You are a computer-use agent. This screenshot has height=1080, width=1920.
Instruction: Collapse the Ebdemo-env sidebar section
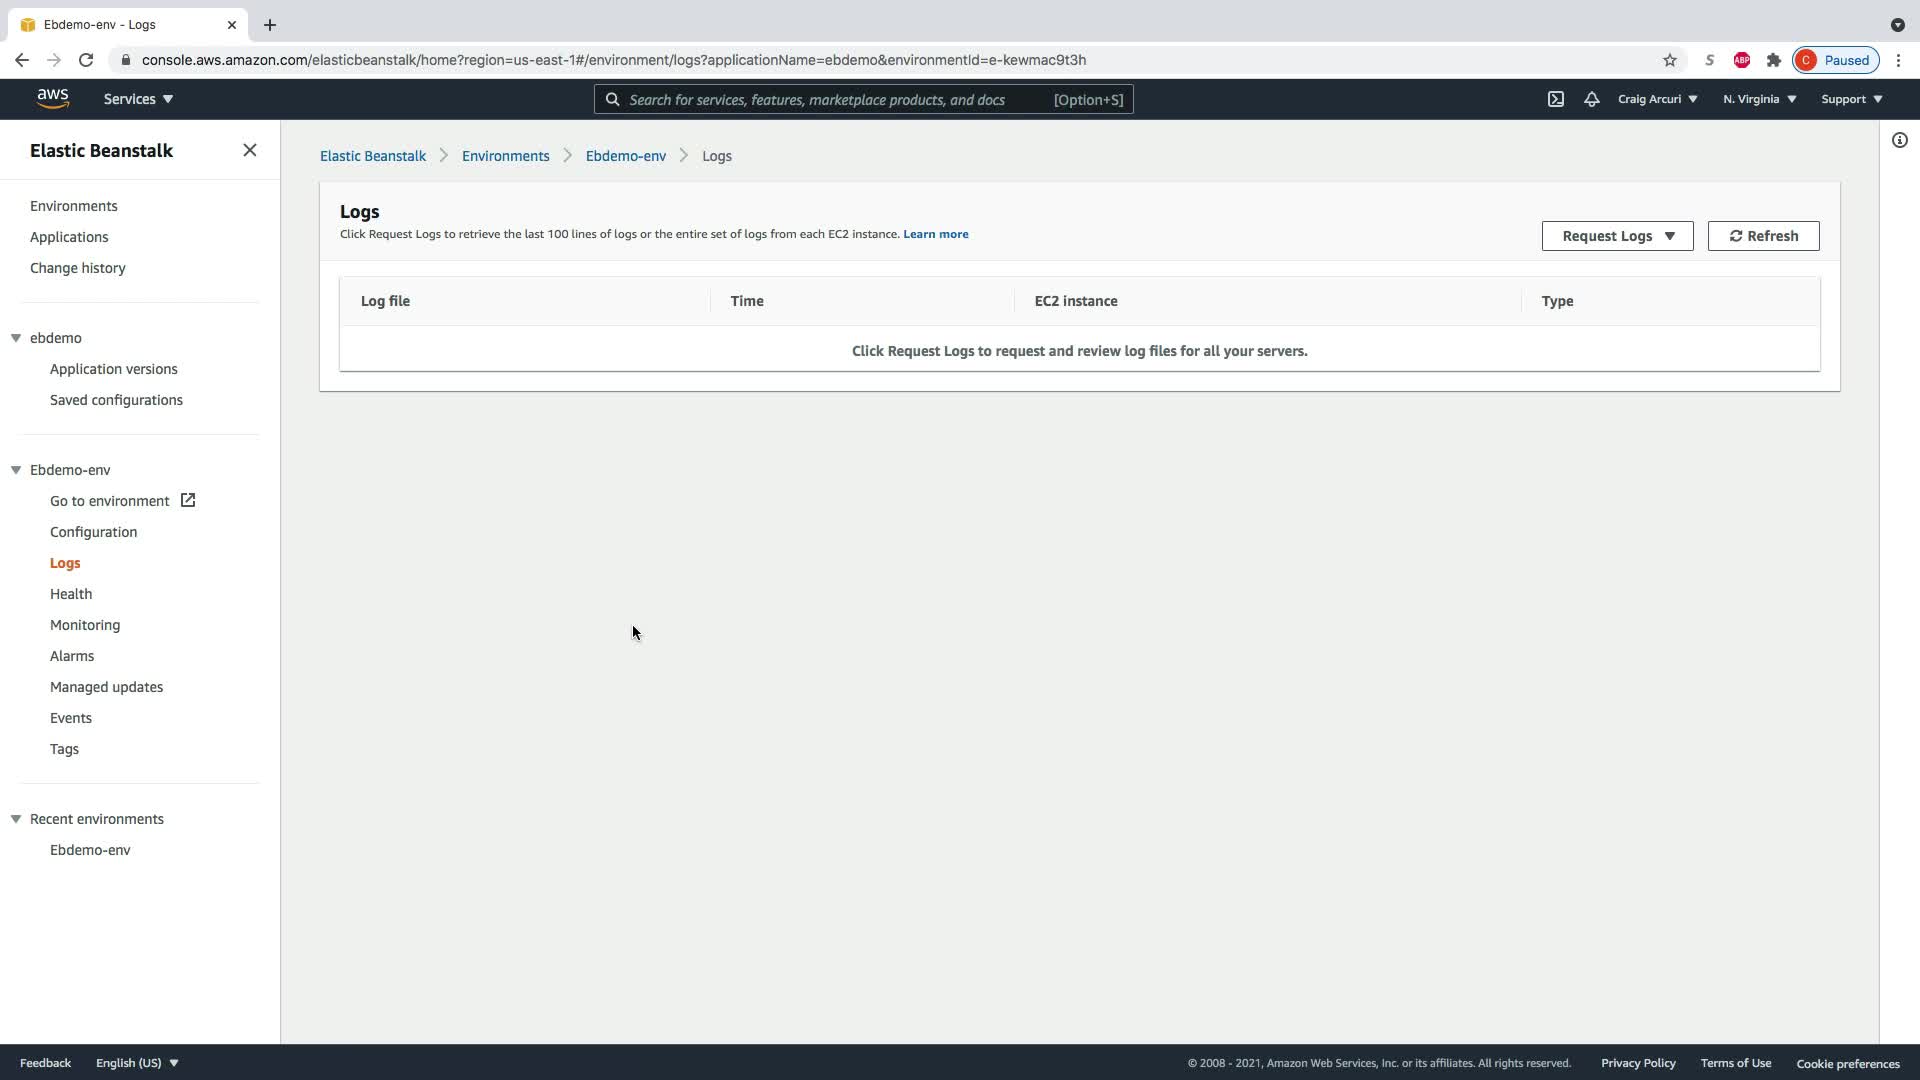click(x=16, y=470)
